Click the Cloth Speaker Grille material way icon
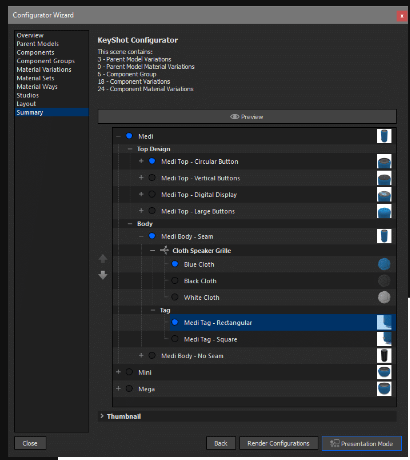 point(164,250)
